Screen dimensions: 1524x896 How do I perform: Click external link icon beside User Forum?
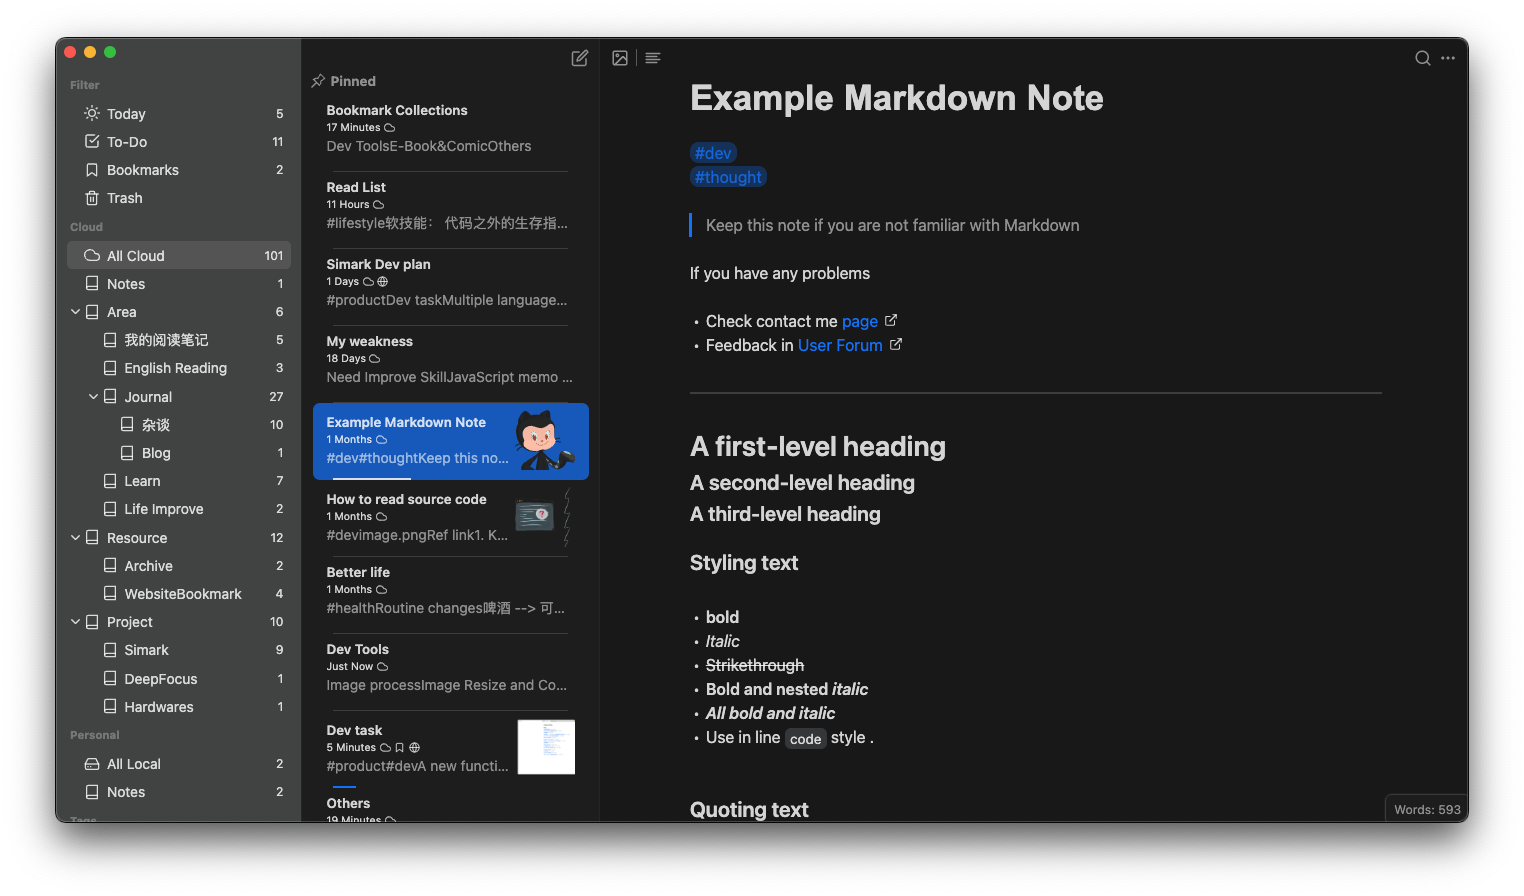[896, 344]
